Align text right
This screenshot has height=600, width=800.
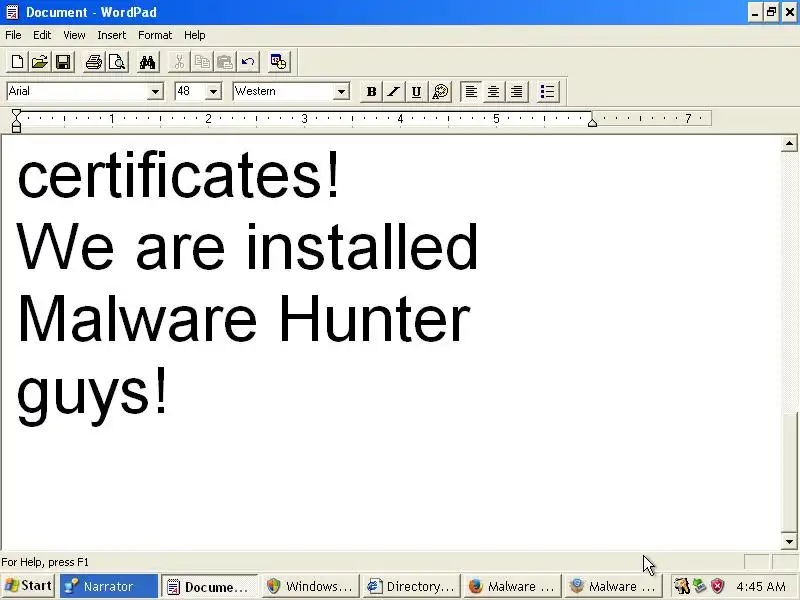pos(516,92)
